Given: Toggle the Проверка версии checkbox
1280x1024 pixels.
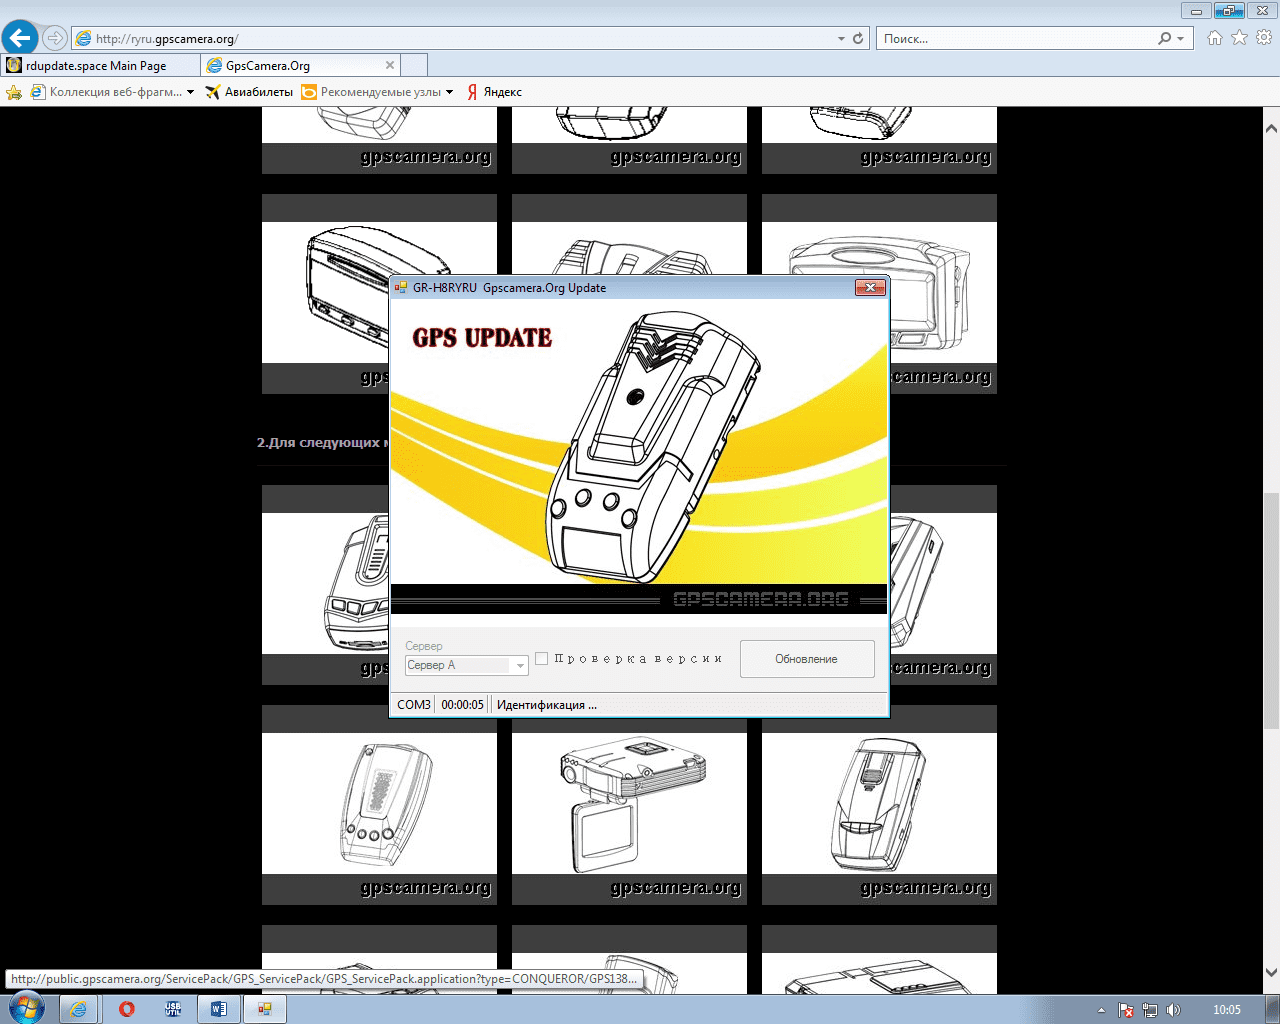Looking at the screenshot, I should [542, 658].
